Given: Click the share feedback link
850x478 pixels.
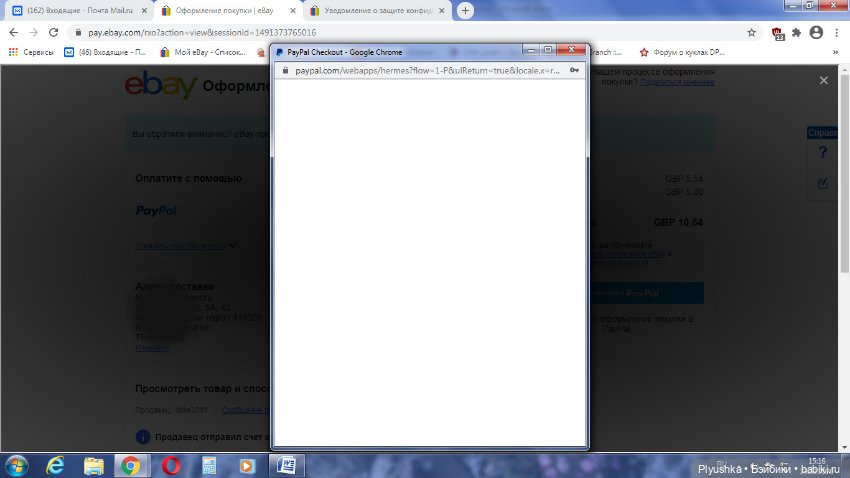Looking at the screenshot, I should pos(677,82).
